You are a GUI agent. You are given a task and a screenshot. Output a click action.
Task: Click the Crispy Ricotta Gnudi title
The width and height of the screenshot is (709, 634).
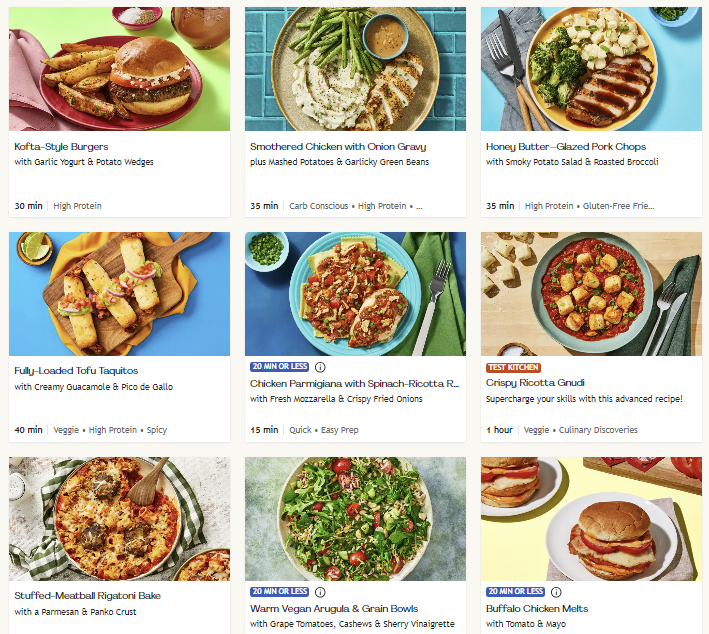point(535,382)
